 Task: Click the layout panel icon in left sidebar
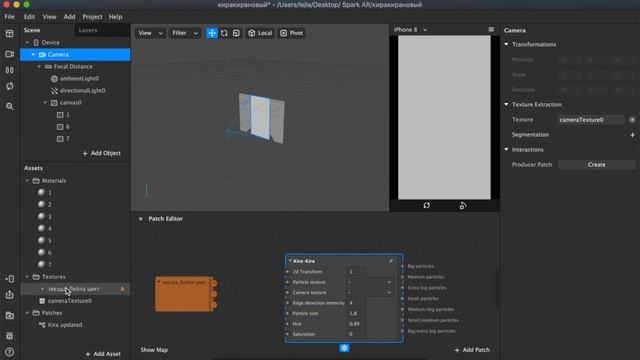tap(9, 33)
